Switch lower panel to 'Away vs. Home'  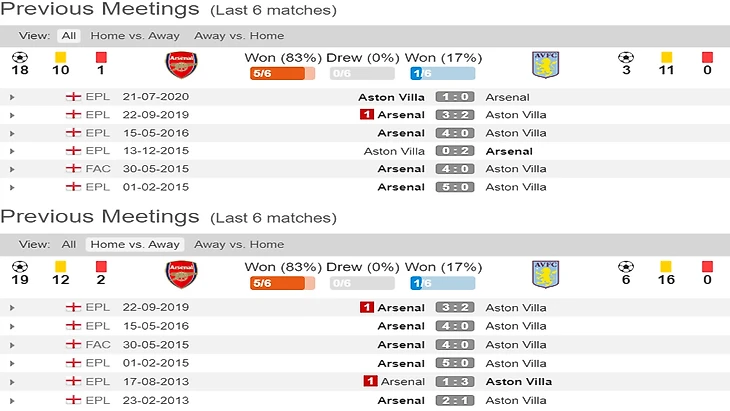pos(239,244)
